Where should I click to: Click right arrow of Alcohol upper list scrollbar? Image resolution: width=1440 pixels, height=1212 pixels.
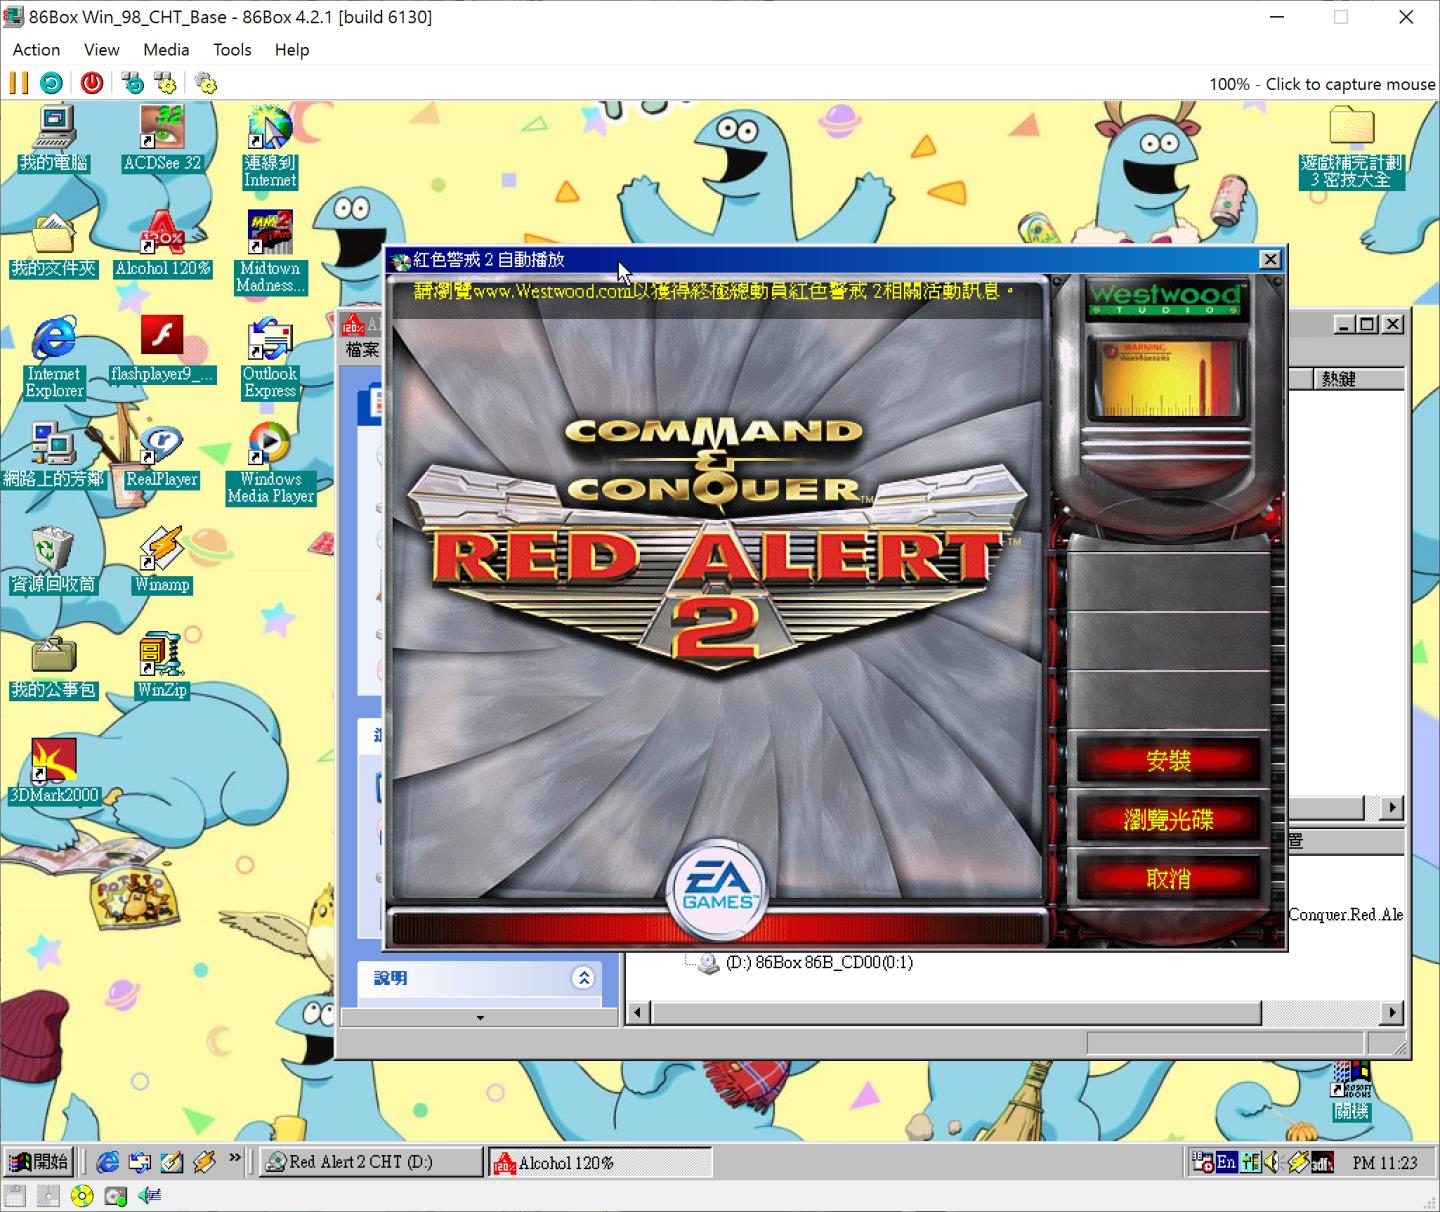click(1392, 807)
